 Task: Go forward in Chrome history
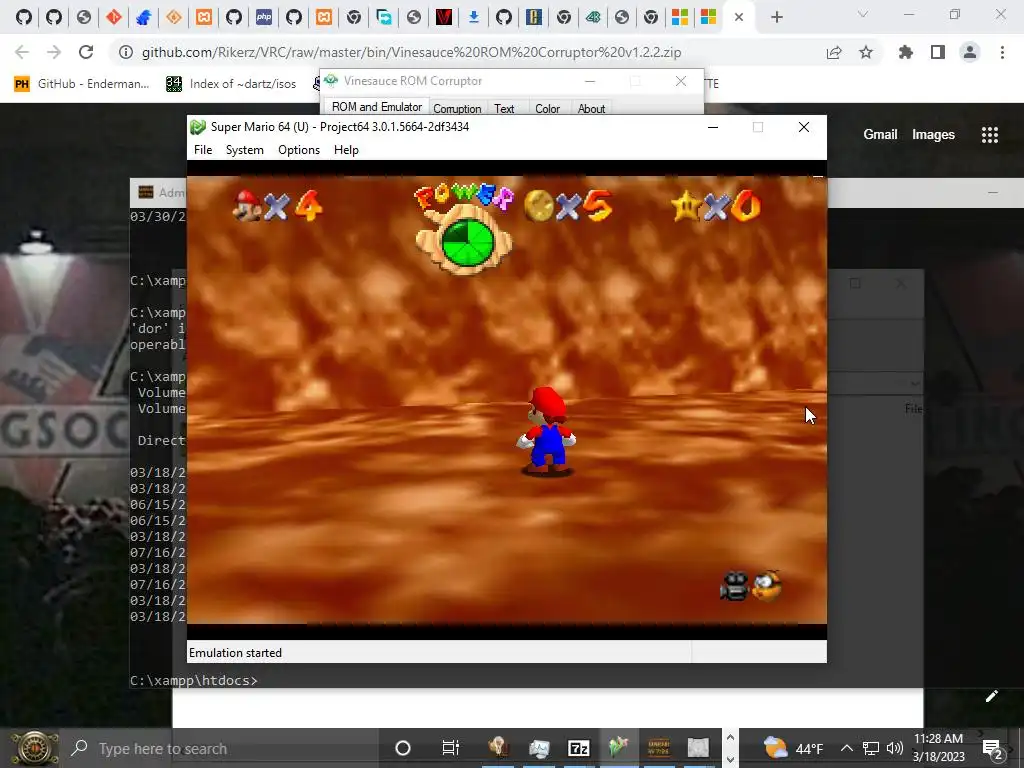click(x=54, y=52)
